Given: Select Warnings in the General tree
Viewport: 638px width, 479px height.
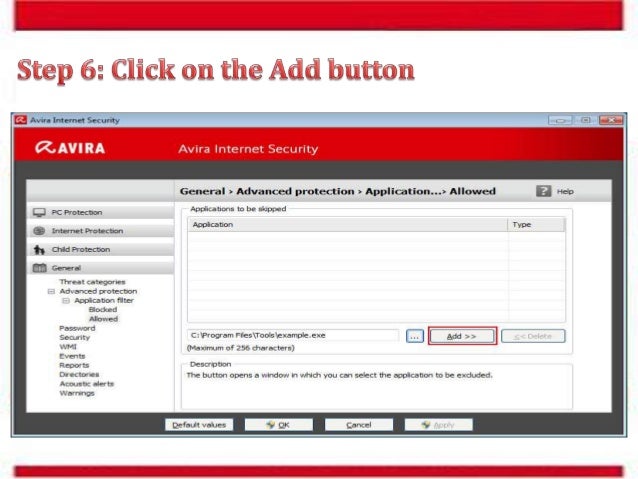Looking at the screenshot, I should pyautogui.click(x=76, y=393).
